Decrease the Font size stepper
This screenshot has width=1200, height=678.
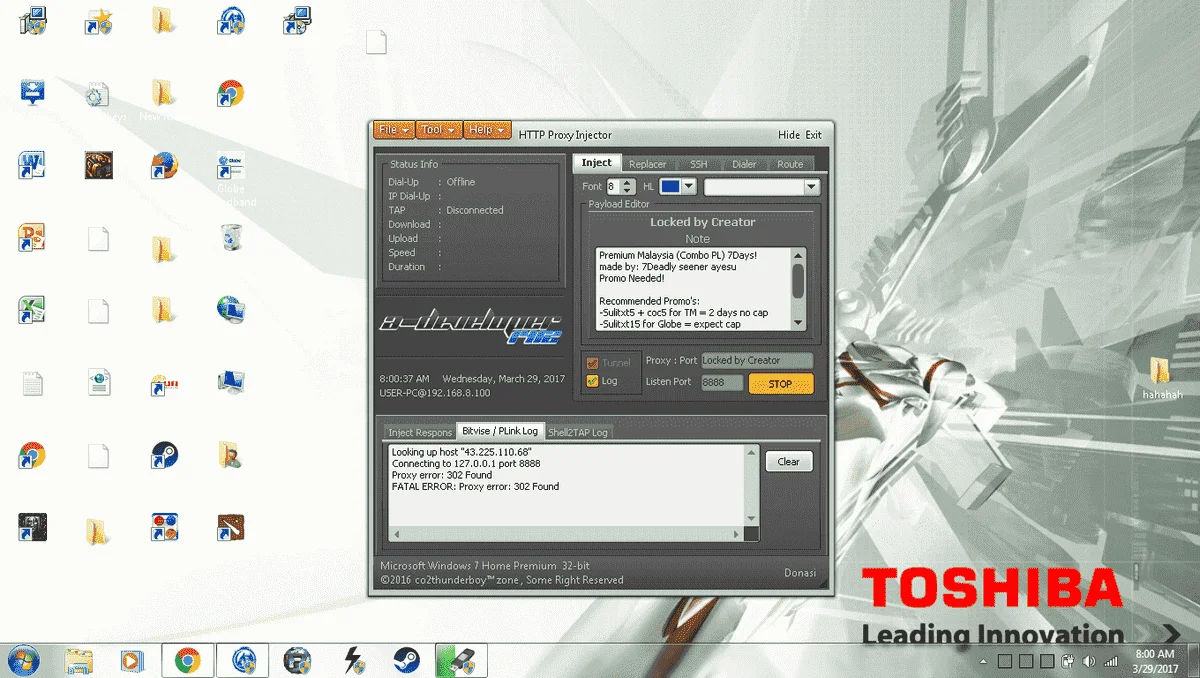(628, 191)
